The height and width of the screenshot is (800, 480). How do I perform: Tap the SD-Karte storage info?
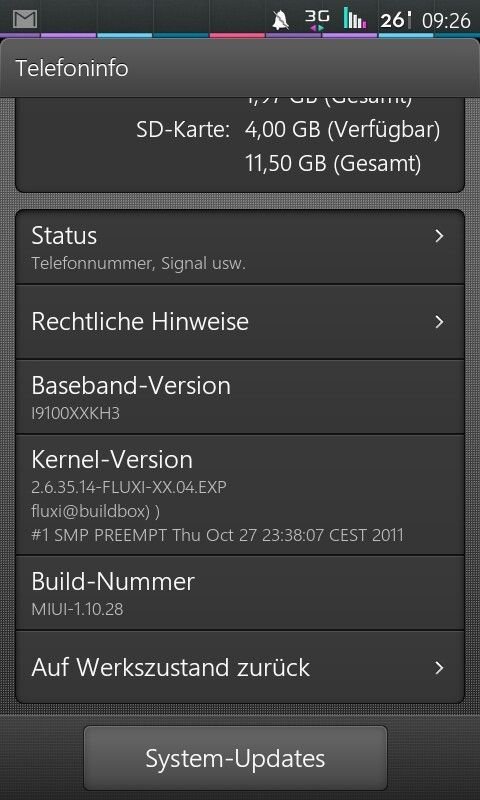[288, 147]
